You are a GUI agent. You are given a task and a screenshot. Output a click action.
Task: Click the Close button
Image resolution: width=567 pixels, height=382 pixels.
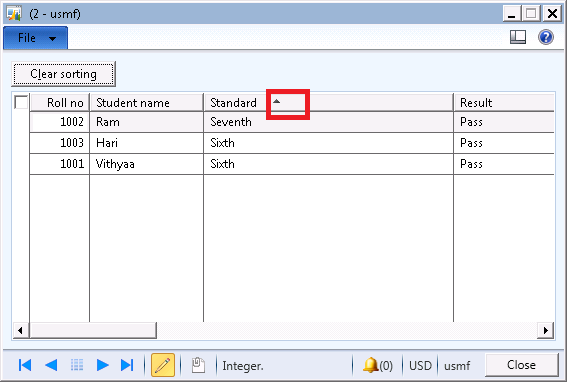[521, 365]
